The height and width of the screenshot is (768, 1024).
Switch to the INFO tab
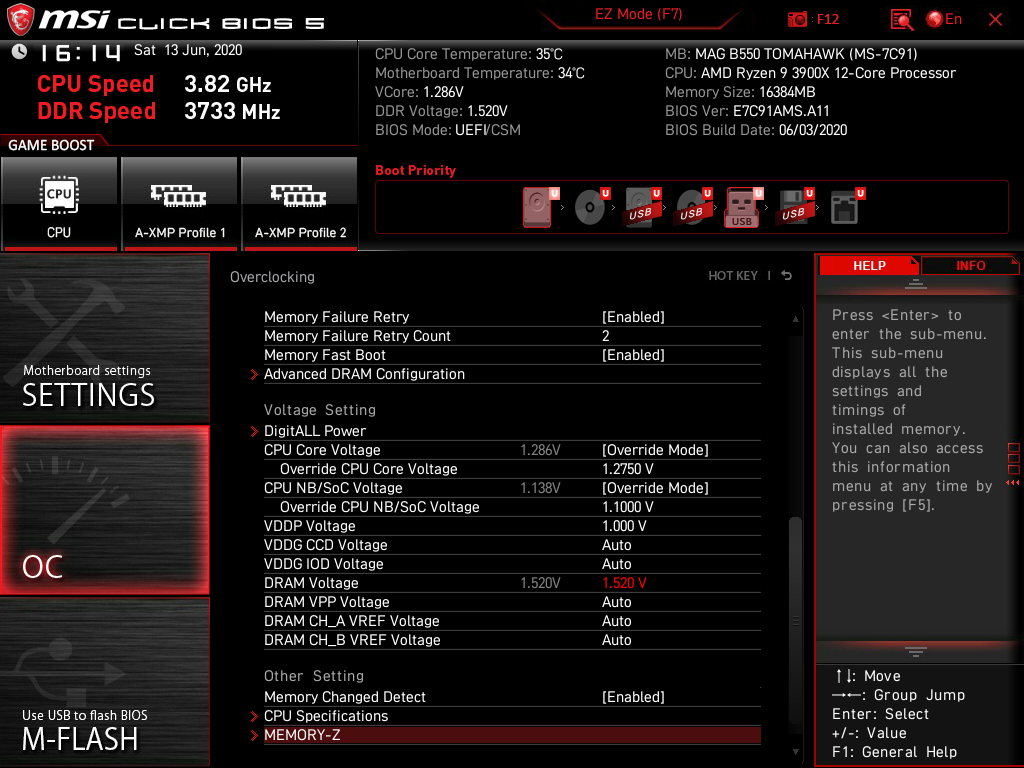[970, 265]
